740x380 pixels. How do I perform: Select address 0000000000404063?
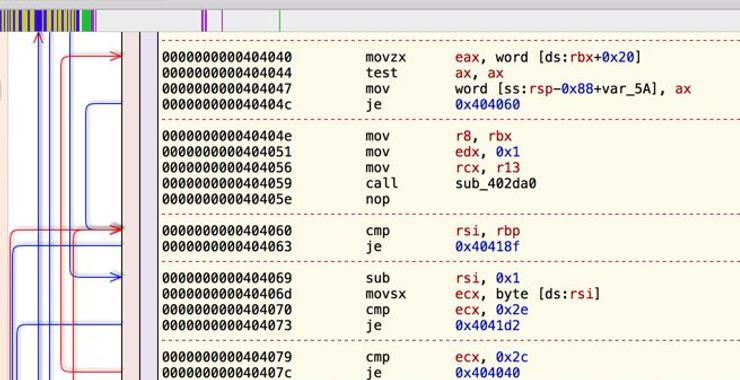point(227,246)
